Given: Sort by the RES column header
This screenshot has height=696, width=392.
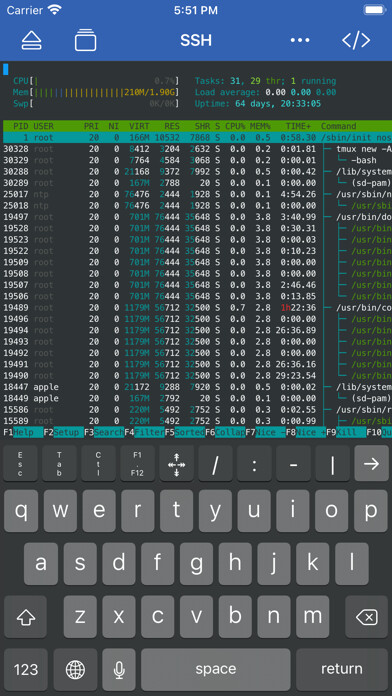Looking at the screenshot, I should pos(172,126).
